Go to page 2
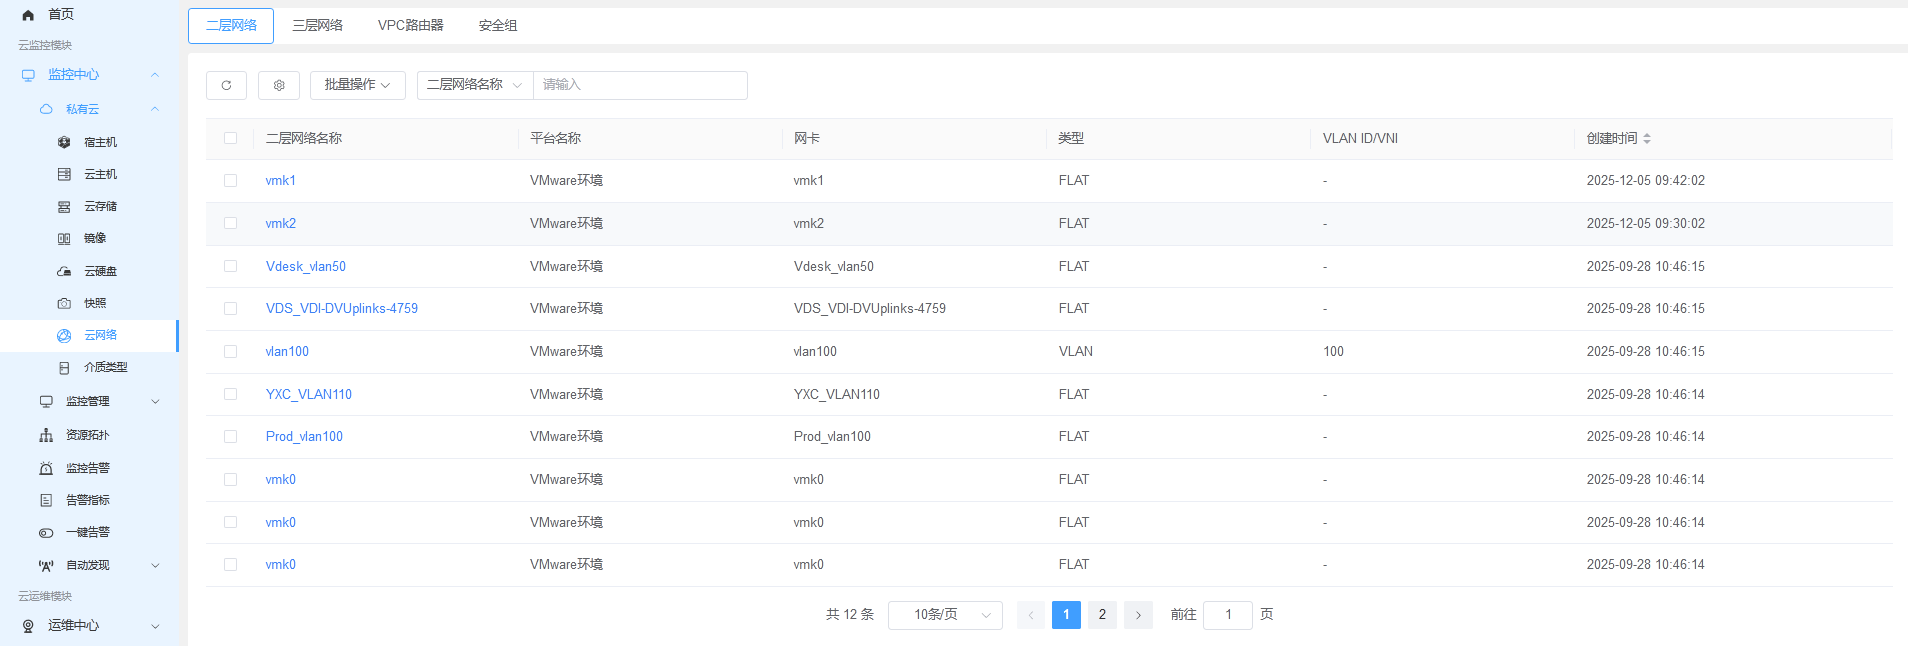The width and height of the screenshot is (1908, 646). [x=1102, y=615]
